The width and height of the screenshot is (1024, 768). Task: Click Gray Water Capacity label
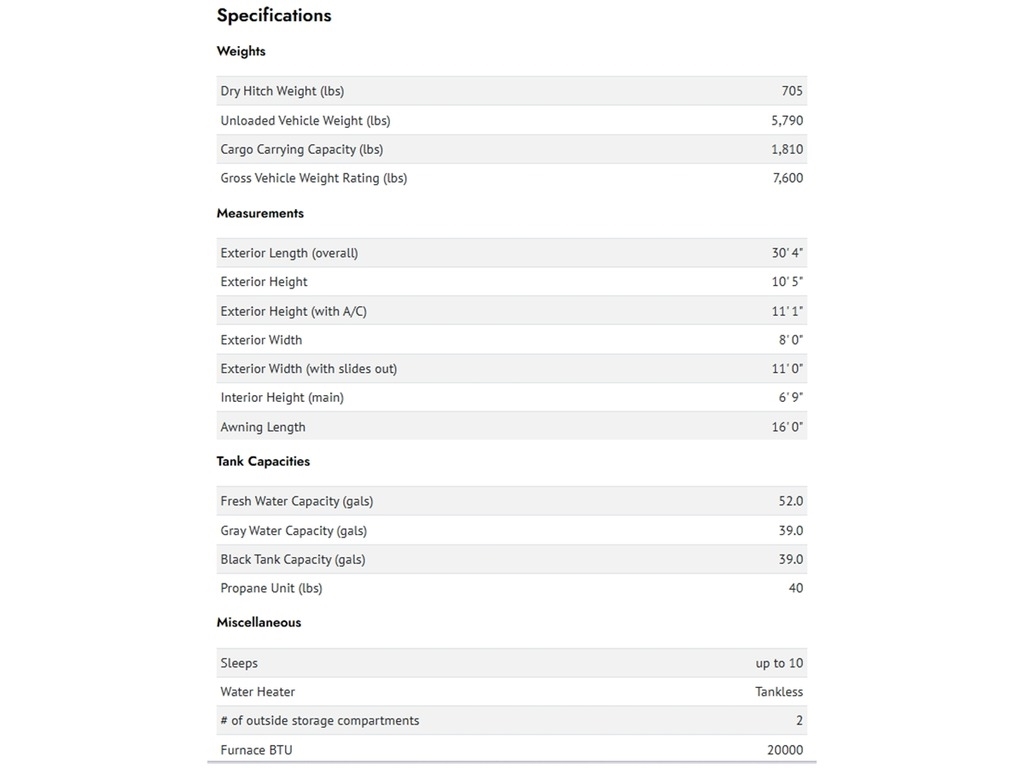pos(293,531)
